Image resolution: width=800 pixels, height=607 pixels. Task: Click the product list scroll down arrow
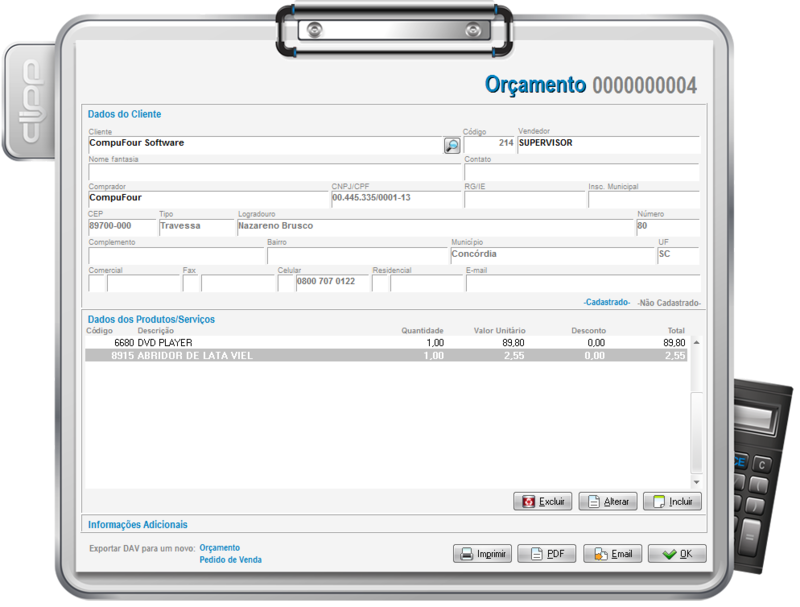coord(697,482)
